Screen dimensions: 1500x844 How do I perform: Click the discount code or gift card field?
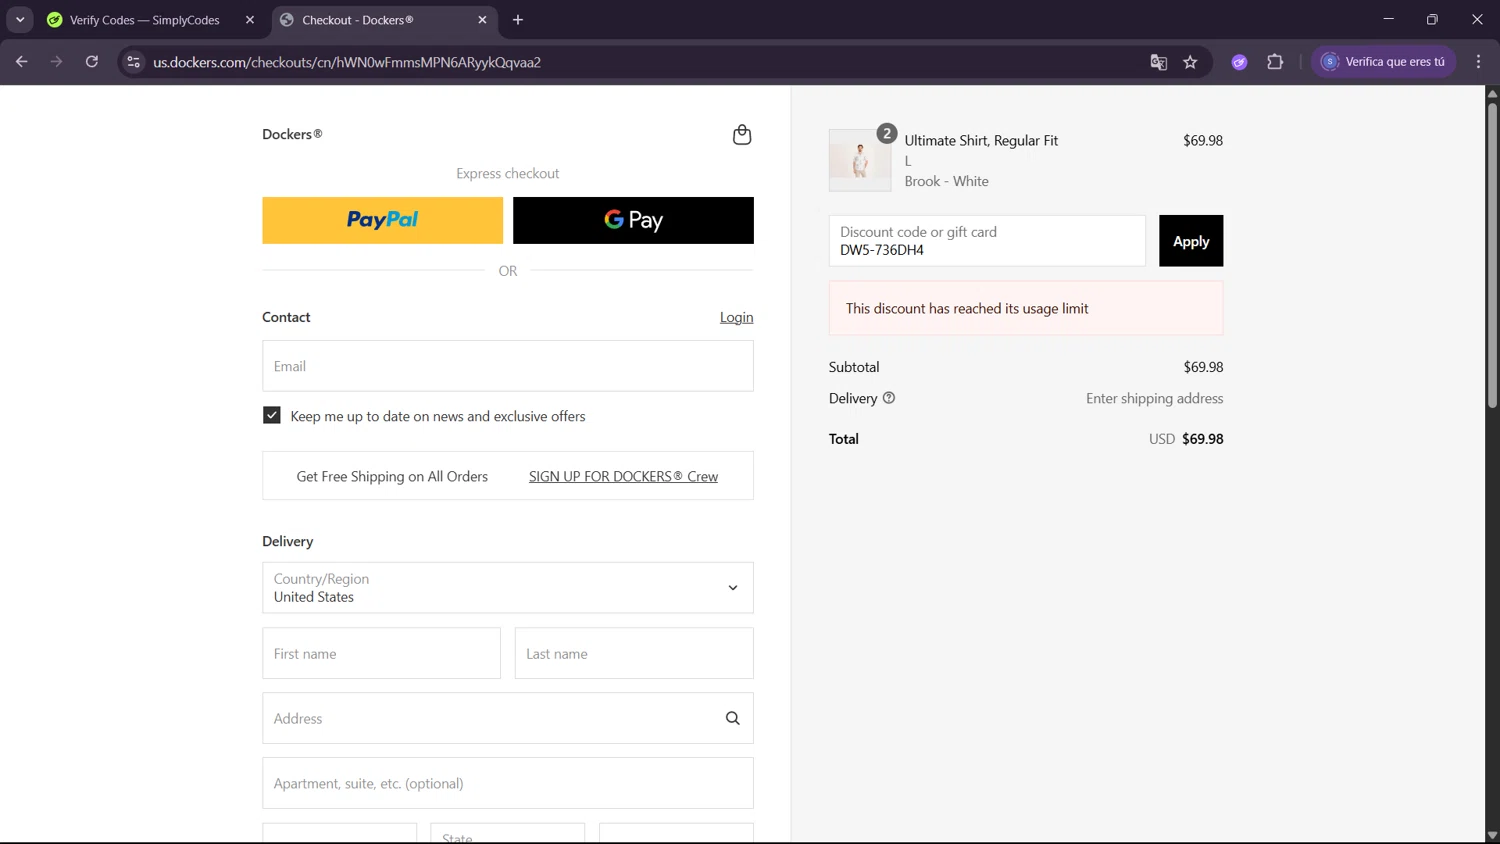[987, 241]
